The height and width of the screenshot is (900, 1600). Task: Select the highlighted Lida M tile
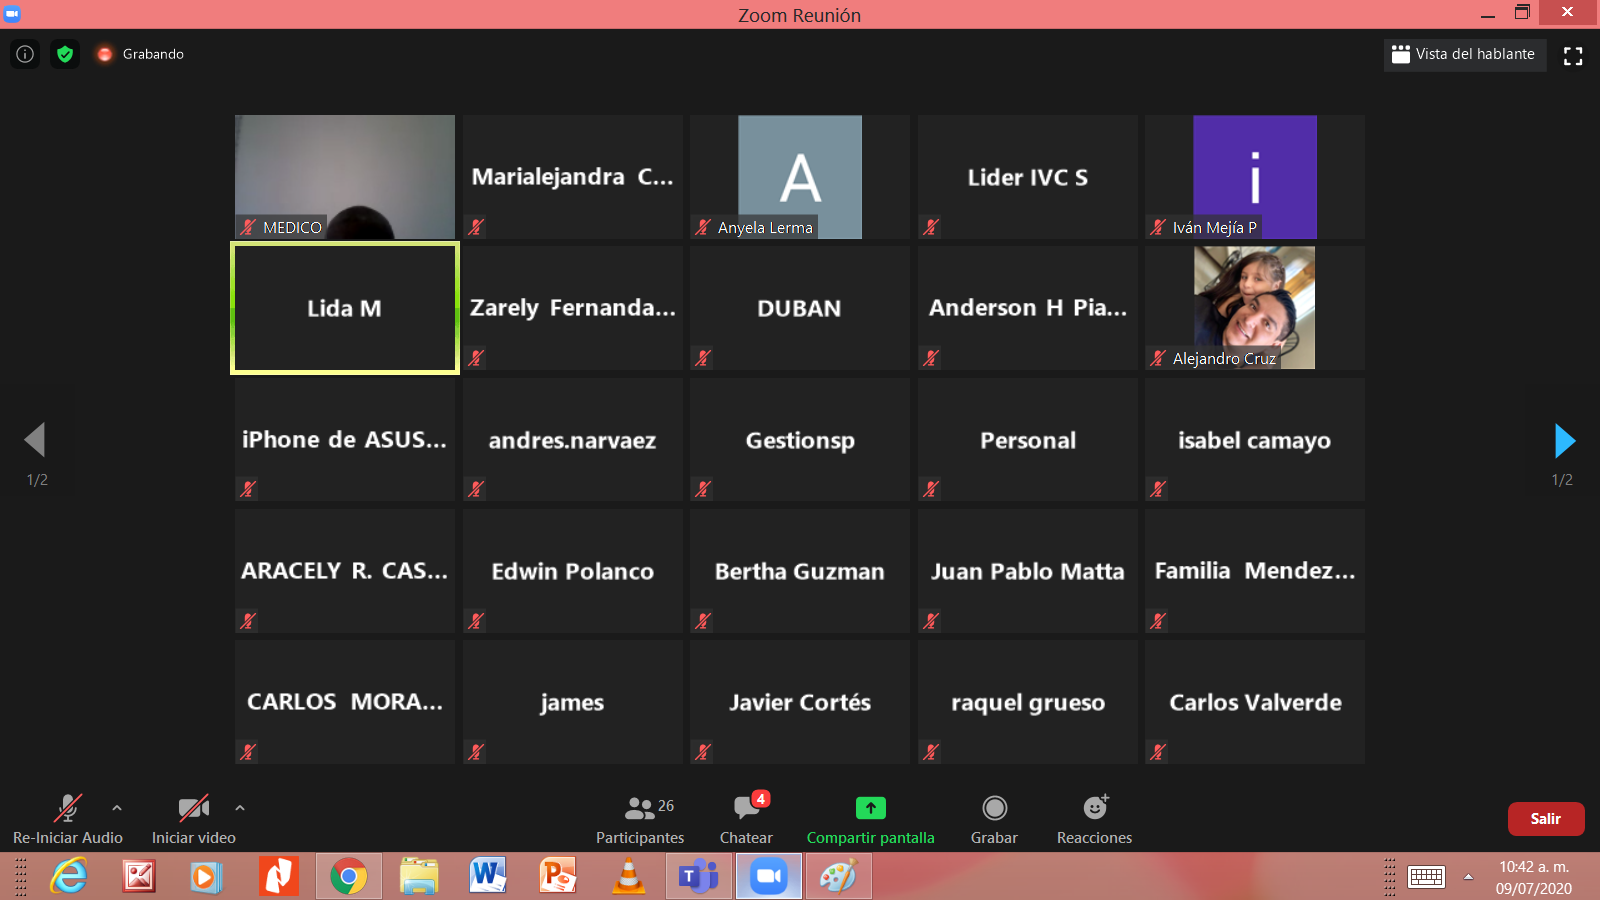tap(345, 308)
